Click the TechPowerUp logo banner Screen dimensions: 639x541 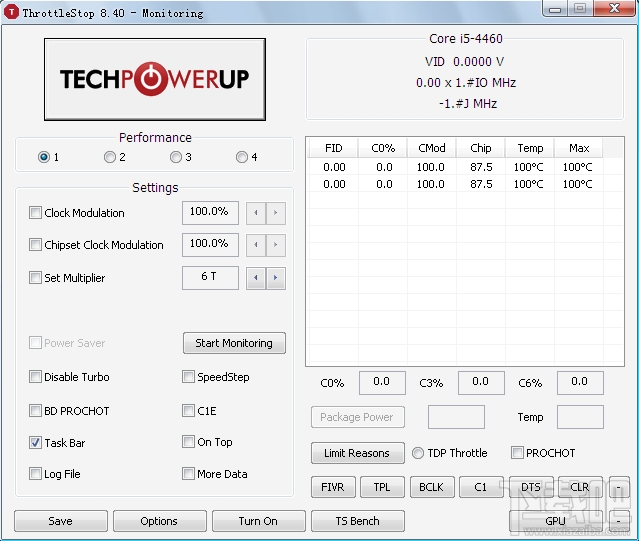[x=155, y=79]
